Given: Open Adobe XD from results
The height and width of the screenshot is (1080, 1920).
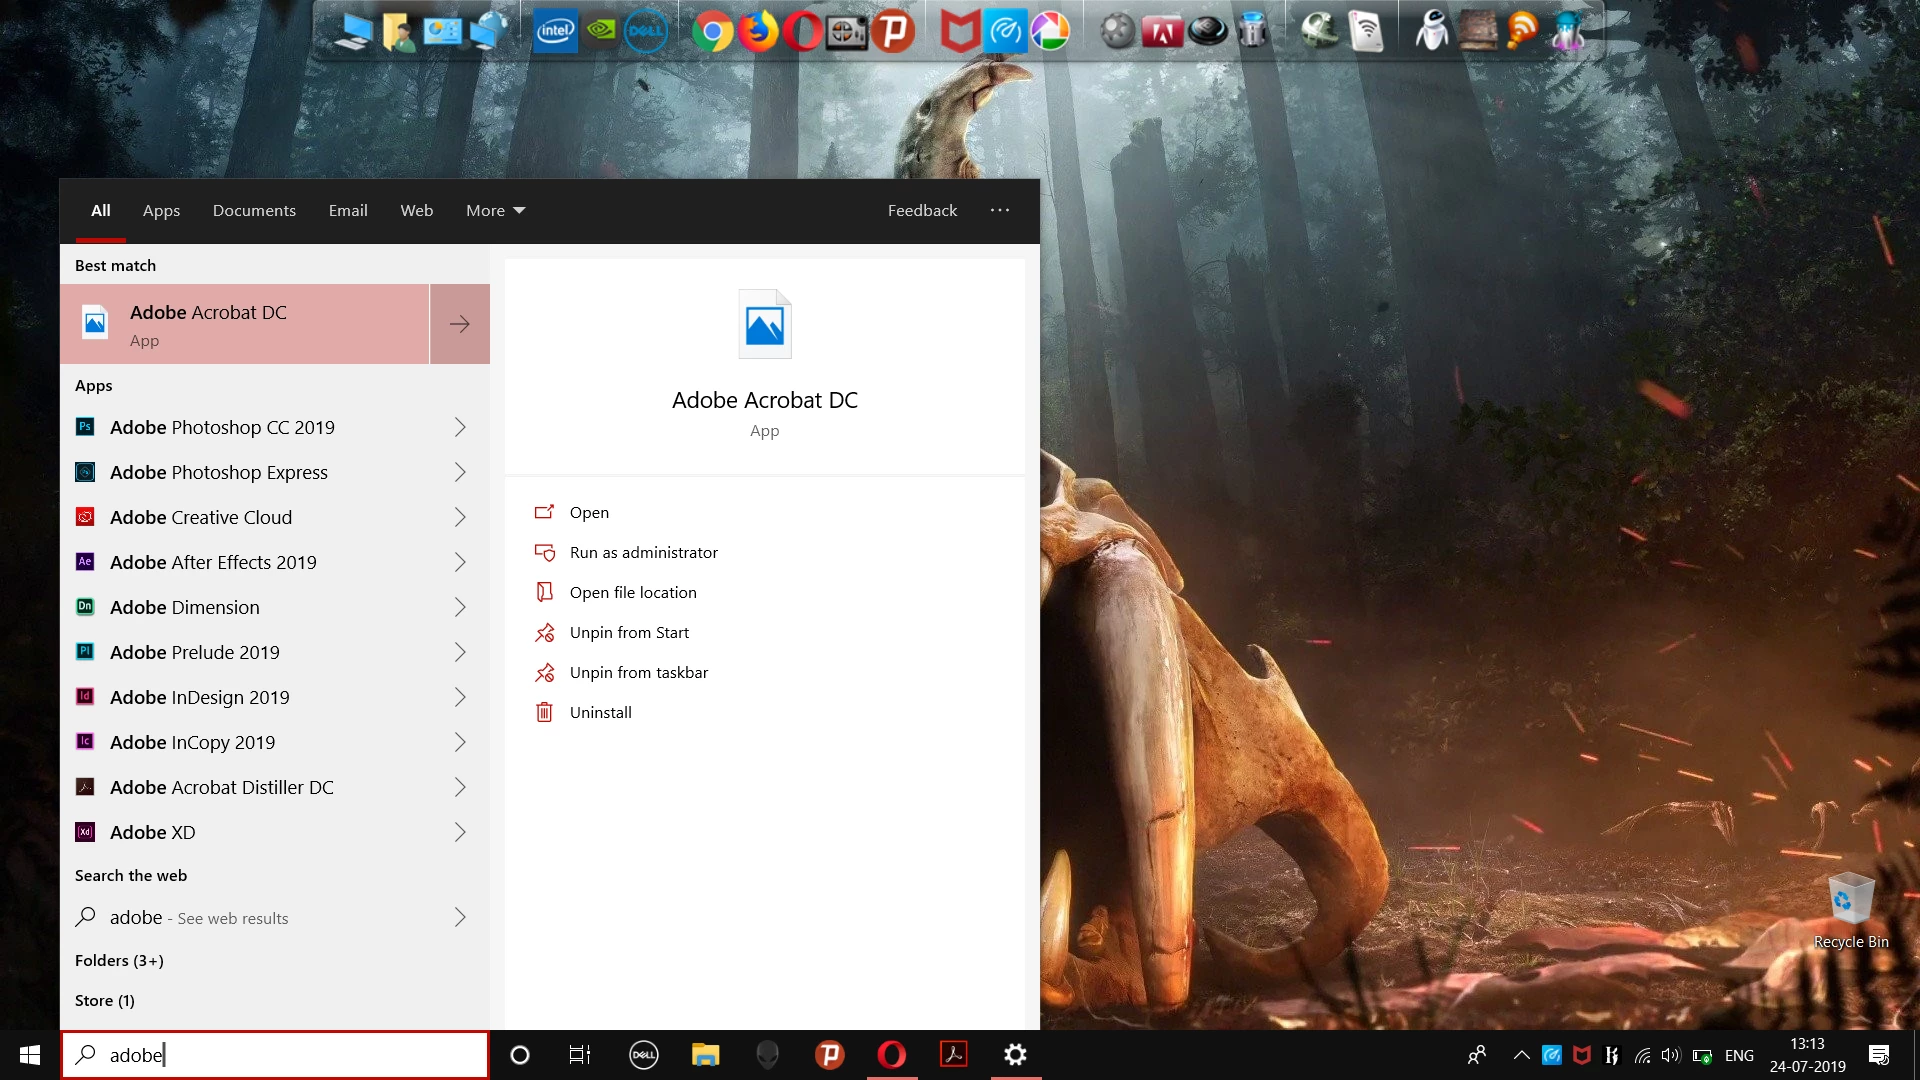Looking at the screenshot, I should (x=152, y=832).
